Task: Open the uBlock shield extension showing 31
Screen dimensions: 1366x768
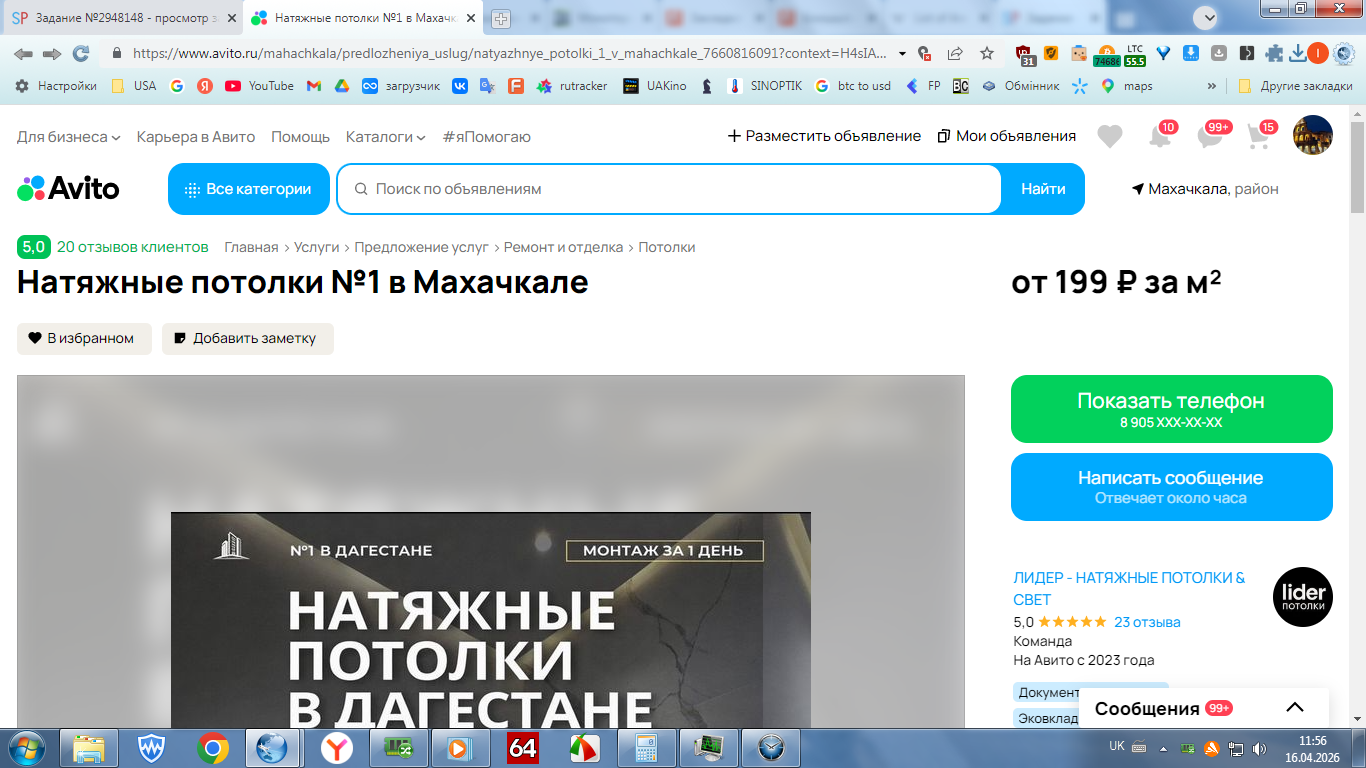Action: [x=1025, y=55]
